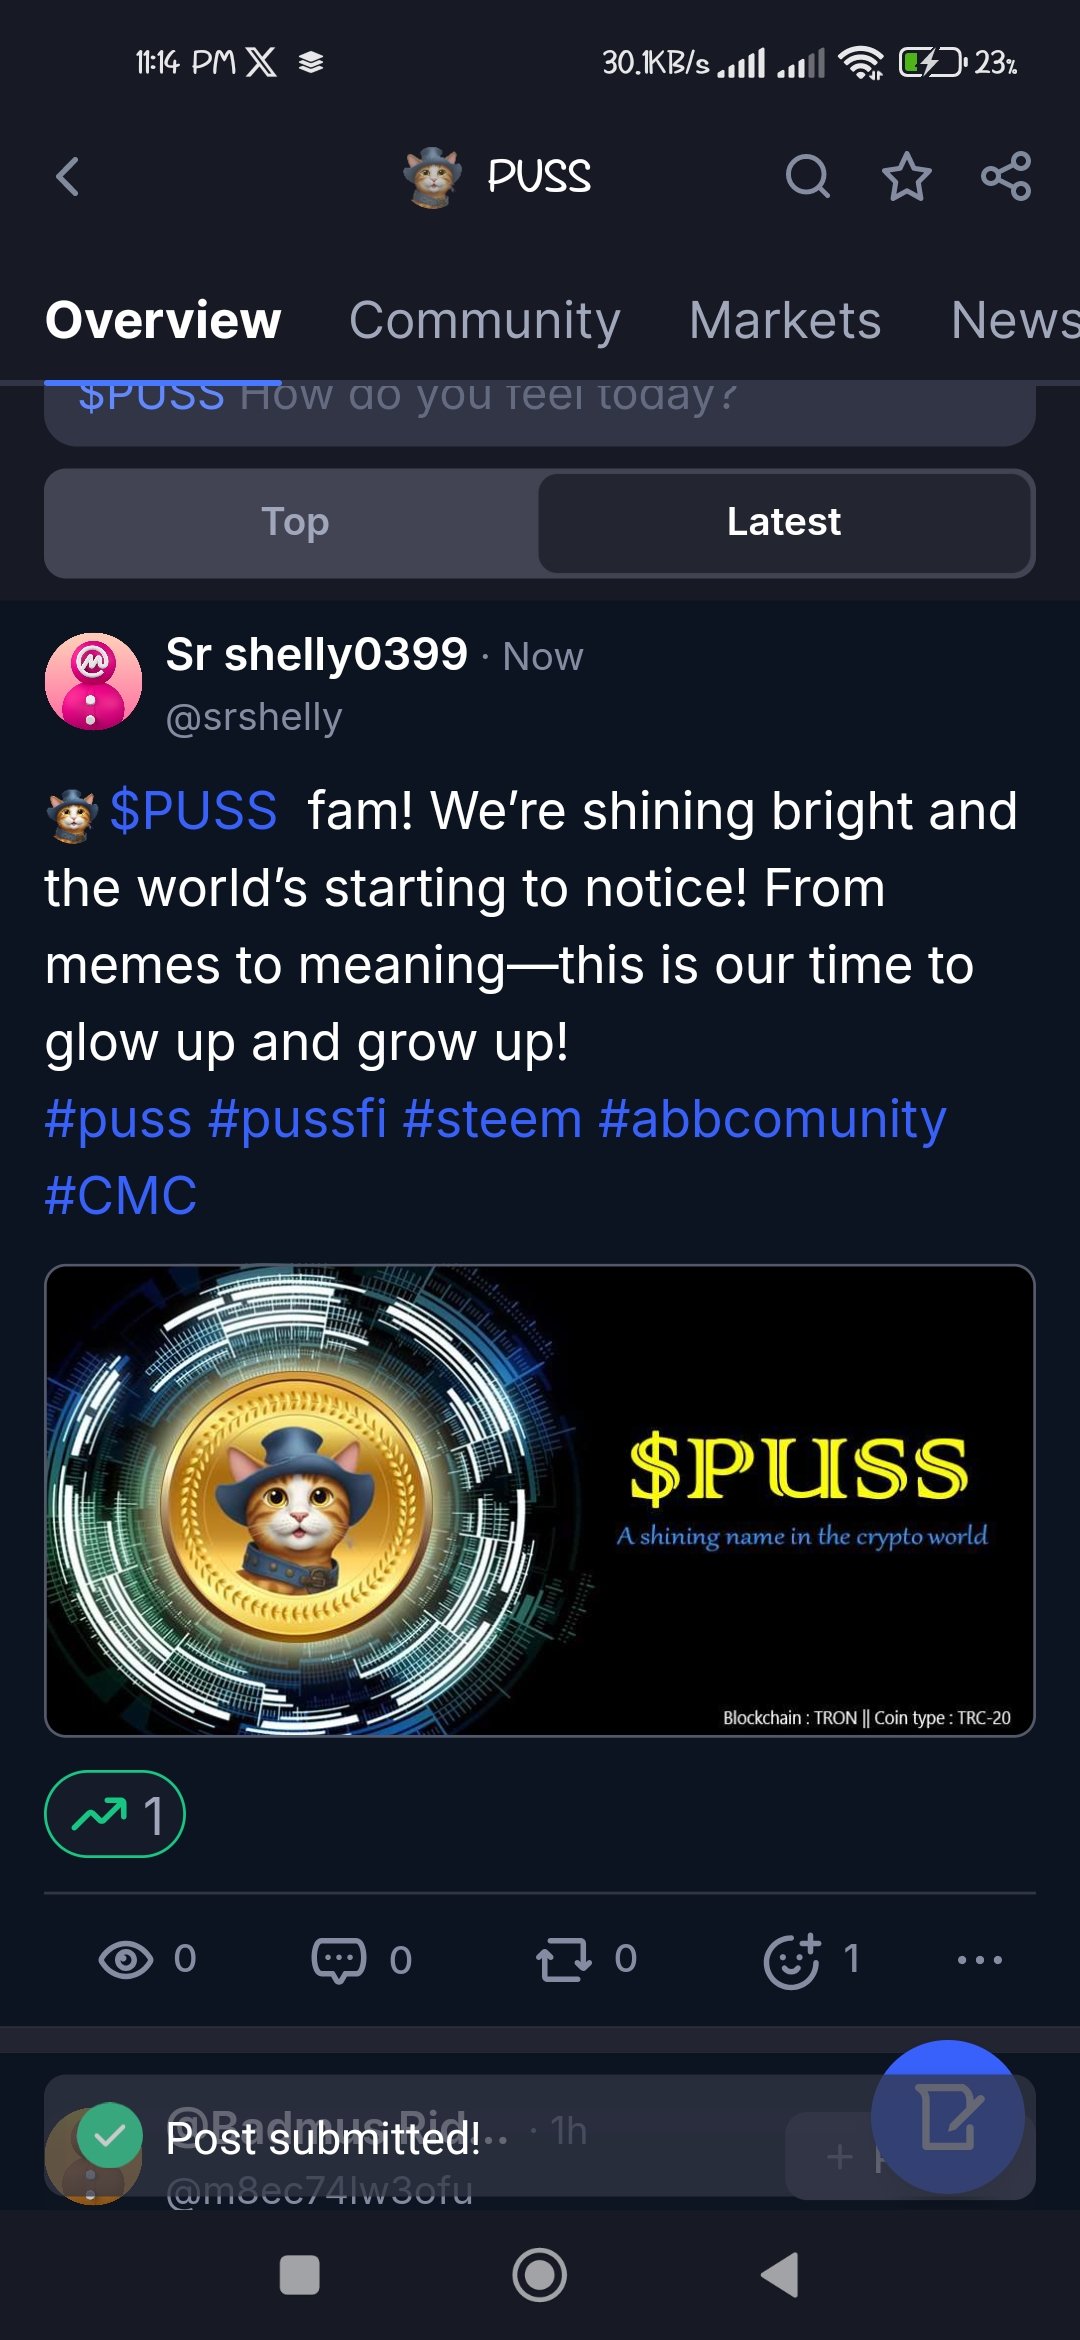Go back using the header arrow
Viewport: 1080px width, 2340px height.
click(x=68, y=177)
